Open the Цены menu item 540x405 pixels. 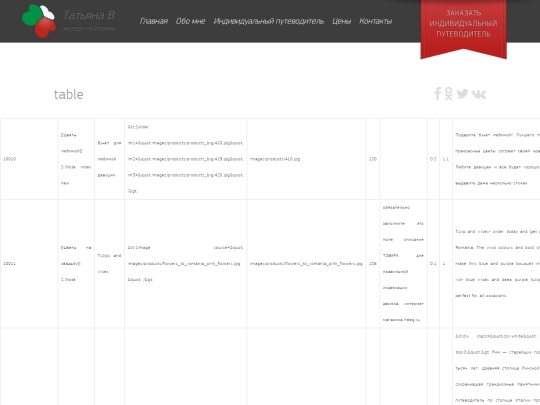coord(341,21)
